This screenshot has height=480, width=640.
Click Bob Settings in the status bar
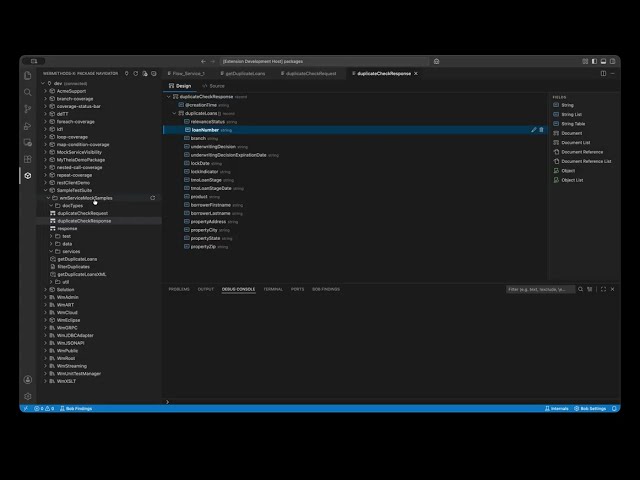pos(590,409)
